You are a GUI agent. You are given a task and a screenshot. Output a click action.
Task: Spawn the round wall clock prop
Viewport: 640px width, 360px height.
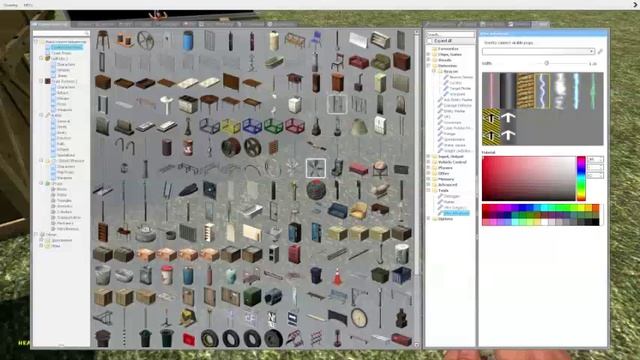point(358,318)
